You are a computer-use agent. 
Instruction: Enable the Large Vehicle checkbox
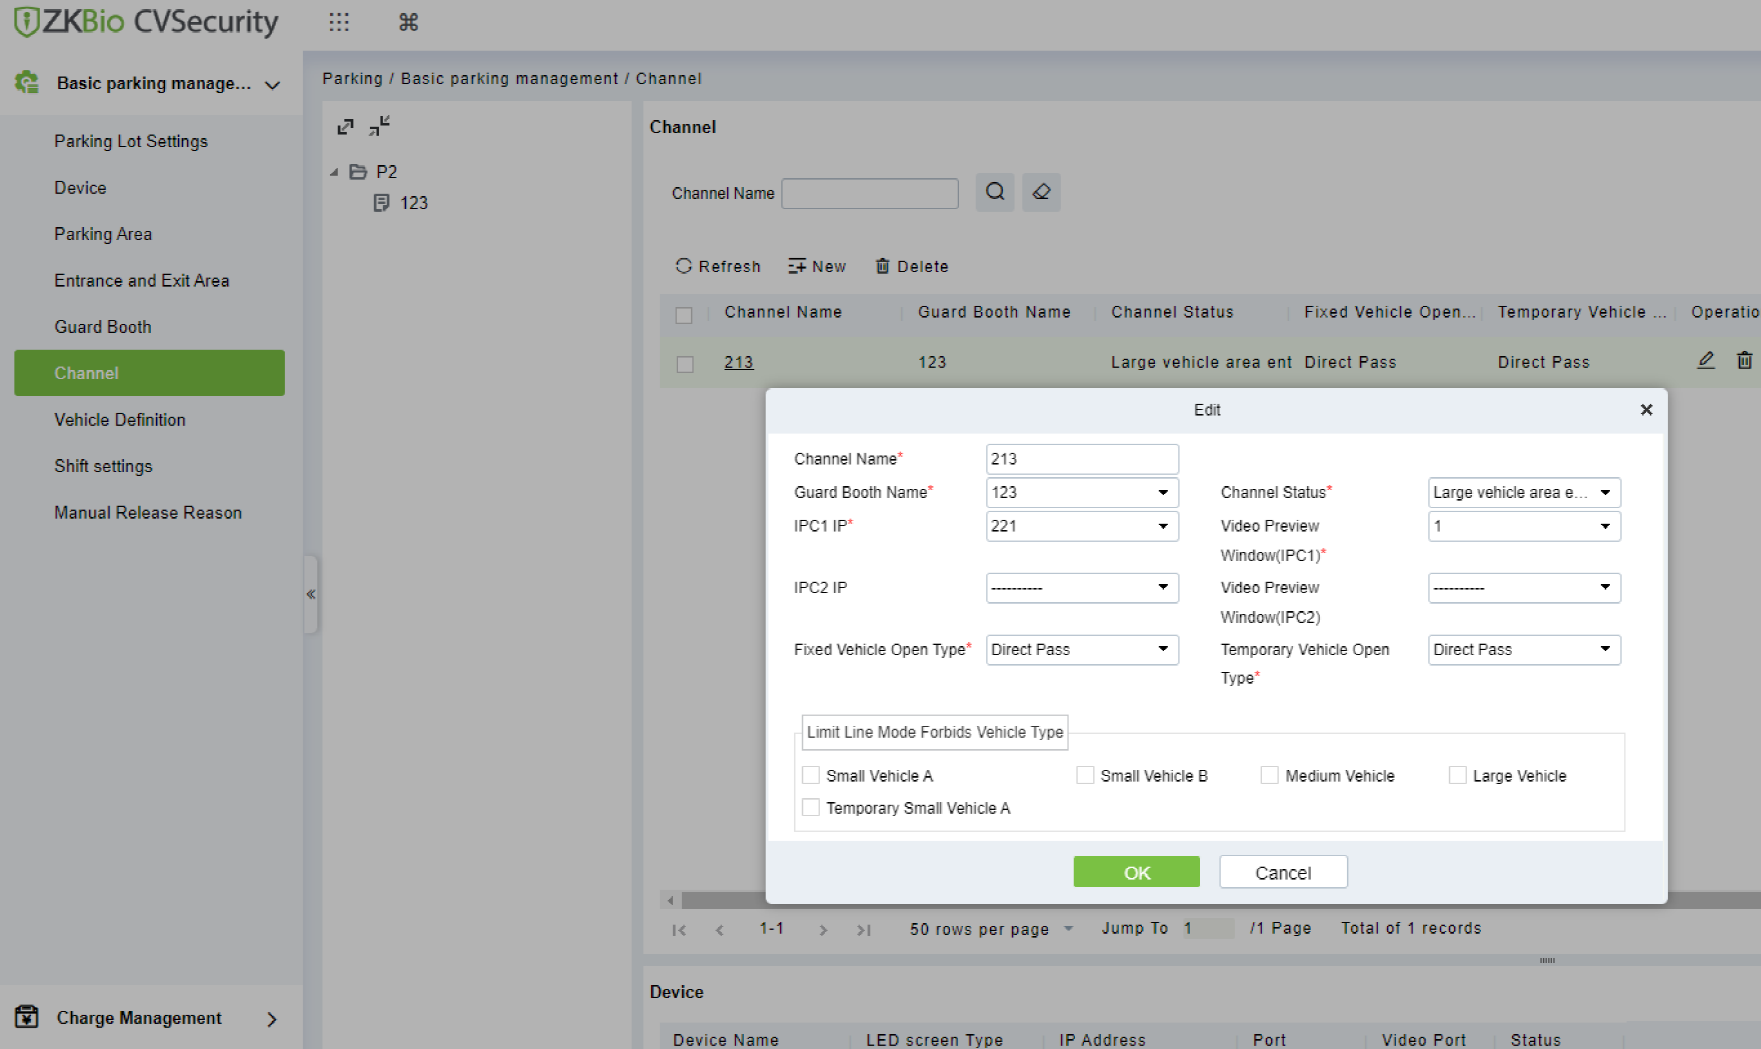click(x=1458, y=775)
